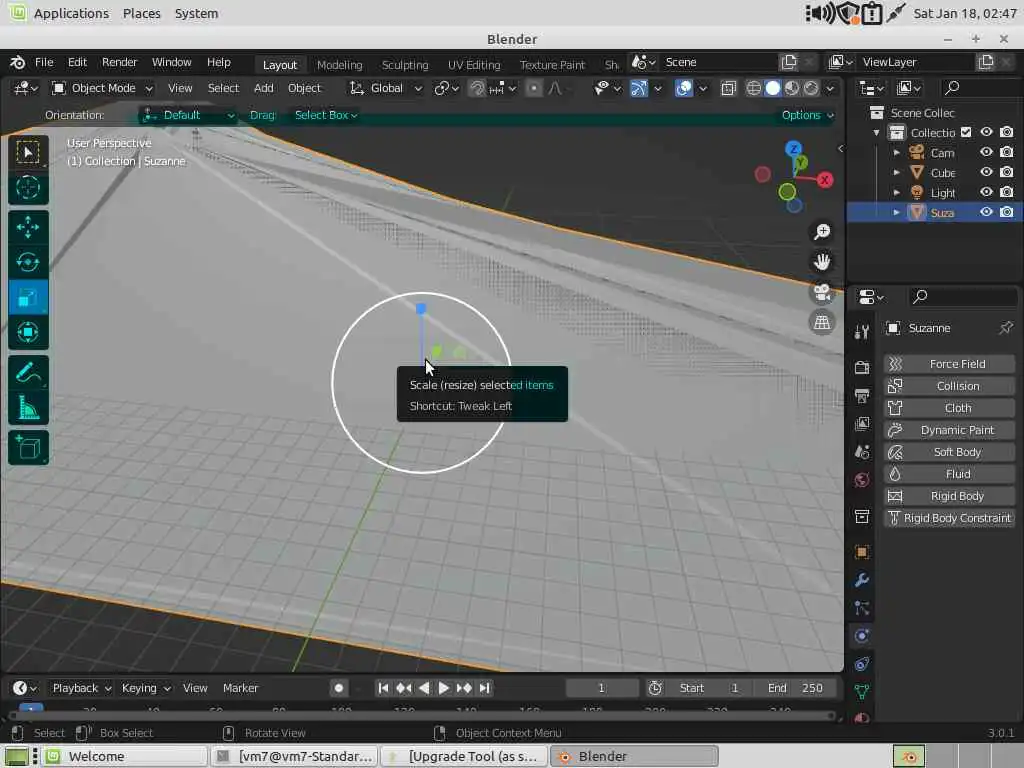This screenshot has height=768, width=1024.
Task: Click the X axis on navigation gizmo
Action: 825,180
